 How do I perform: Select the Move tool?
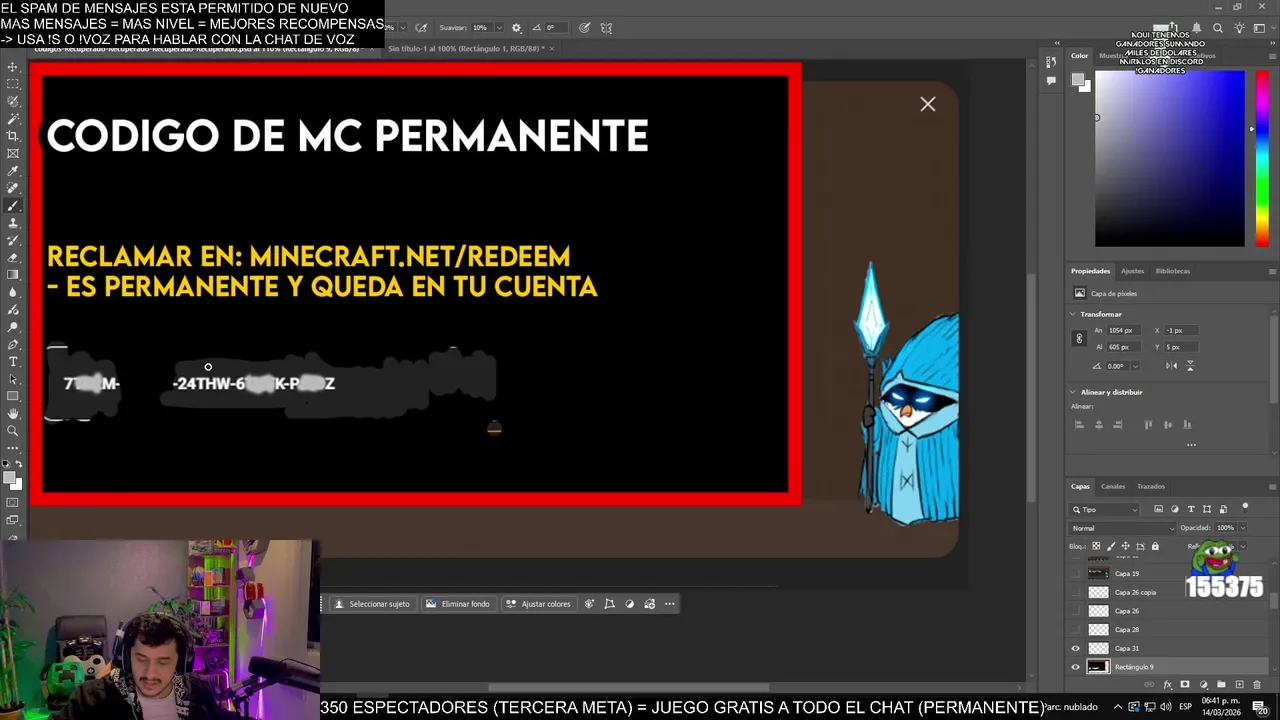[x=13, y=67]
